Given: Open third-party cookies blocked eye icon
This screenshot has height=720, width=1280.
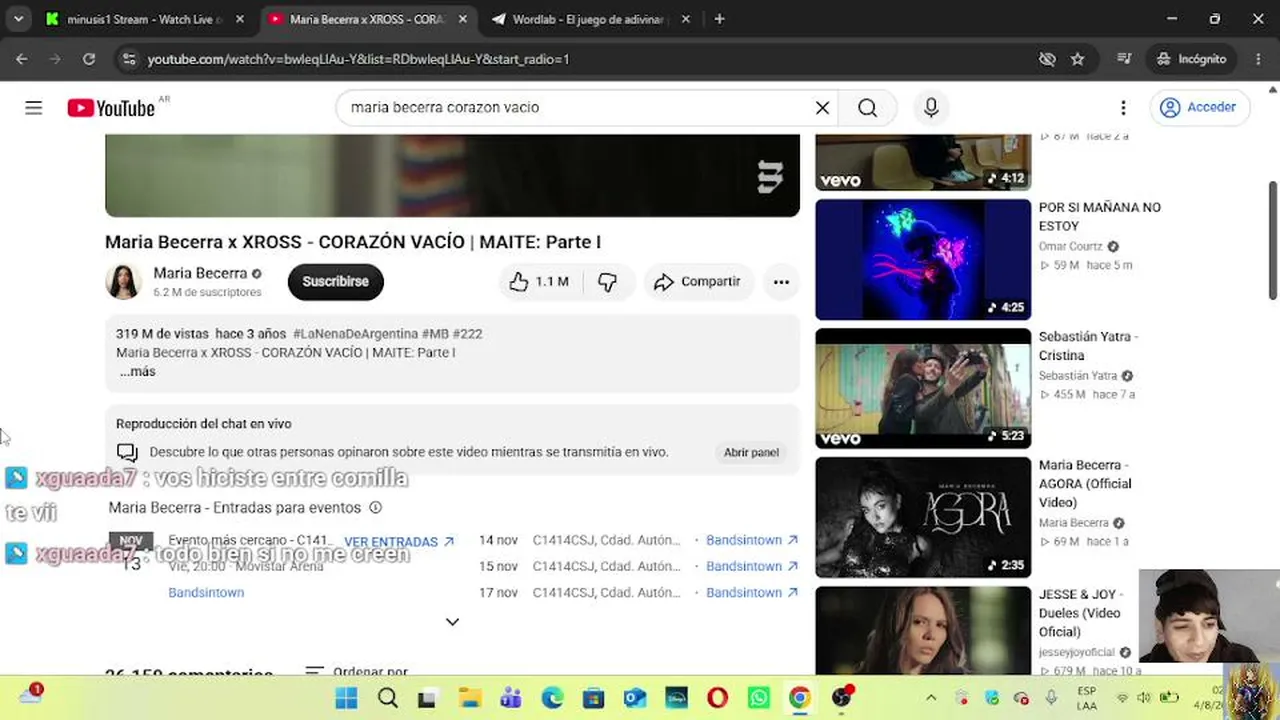Looking at the screenshot, I should (x=1047, y=59).
